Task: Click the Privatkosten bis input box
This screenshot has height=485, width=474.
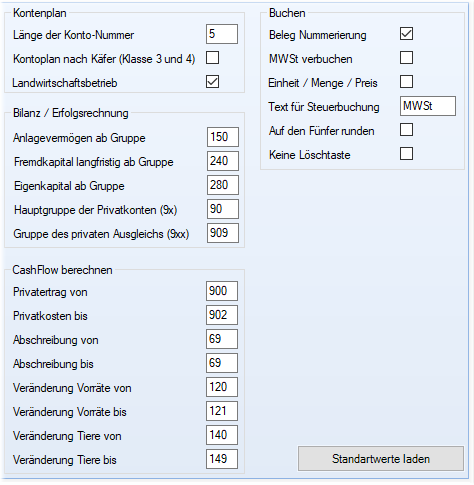Action: [222, 315]
